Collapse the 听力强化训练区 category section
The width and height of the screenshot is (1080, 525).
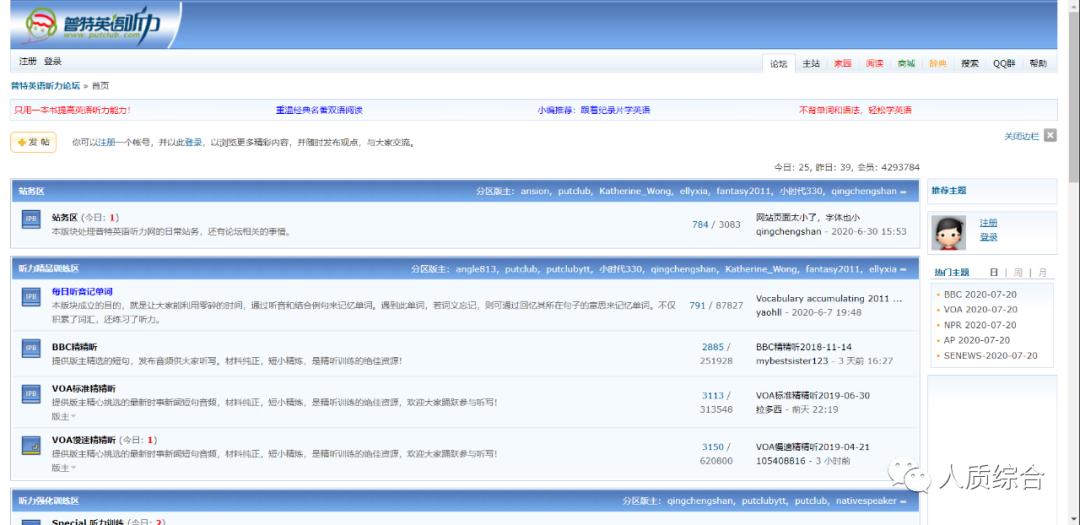pyautogui.click(x=903, y=502)
